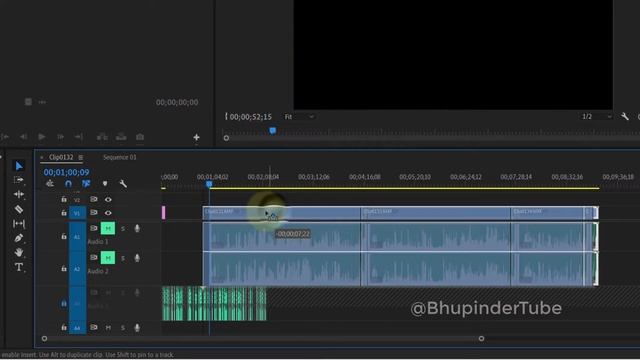Close the Clip0132 timeline tab
This screenshot has width=640, height=360.
(42, 157)
